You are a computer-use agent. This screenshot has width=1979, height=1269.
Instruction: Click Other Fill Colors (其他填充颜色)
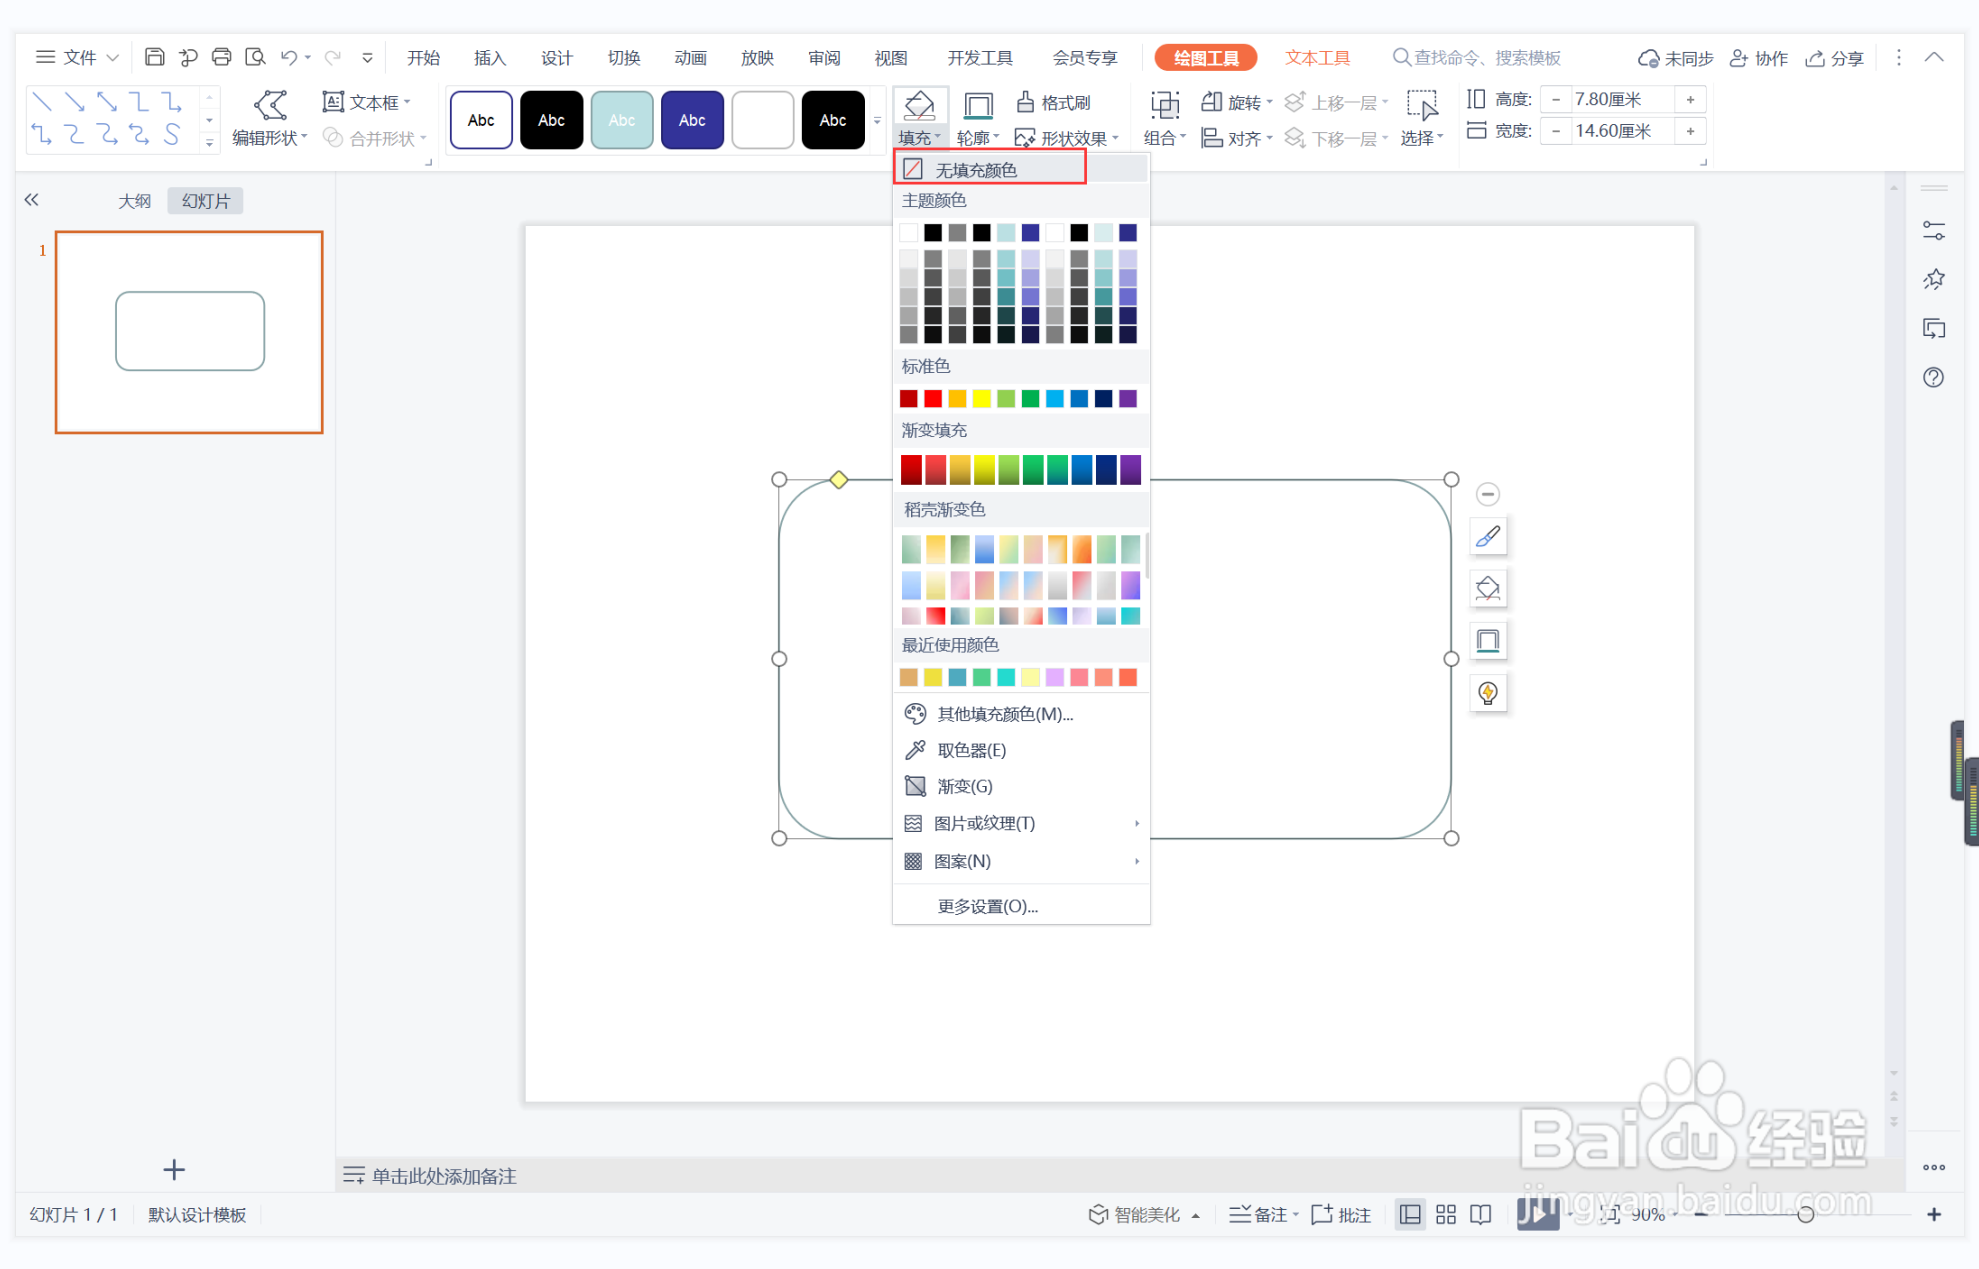(x=1004, y=714)
